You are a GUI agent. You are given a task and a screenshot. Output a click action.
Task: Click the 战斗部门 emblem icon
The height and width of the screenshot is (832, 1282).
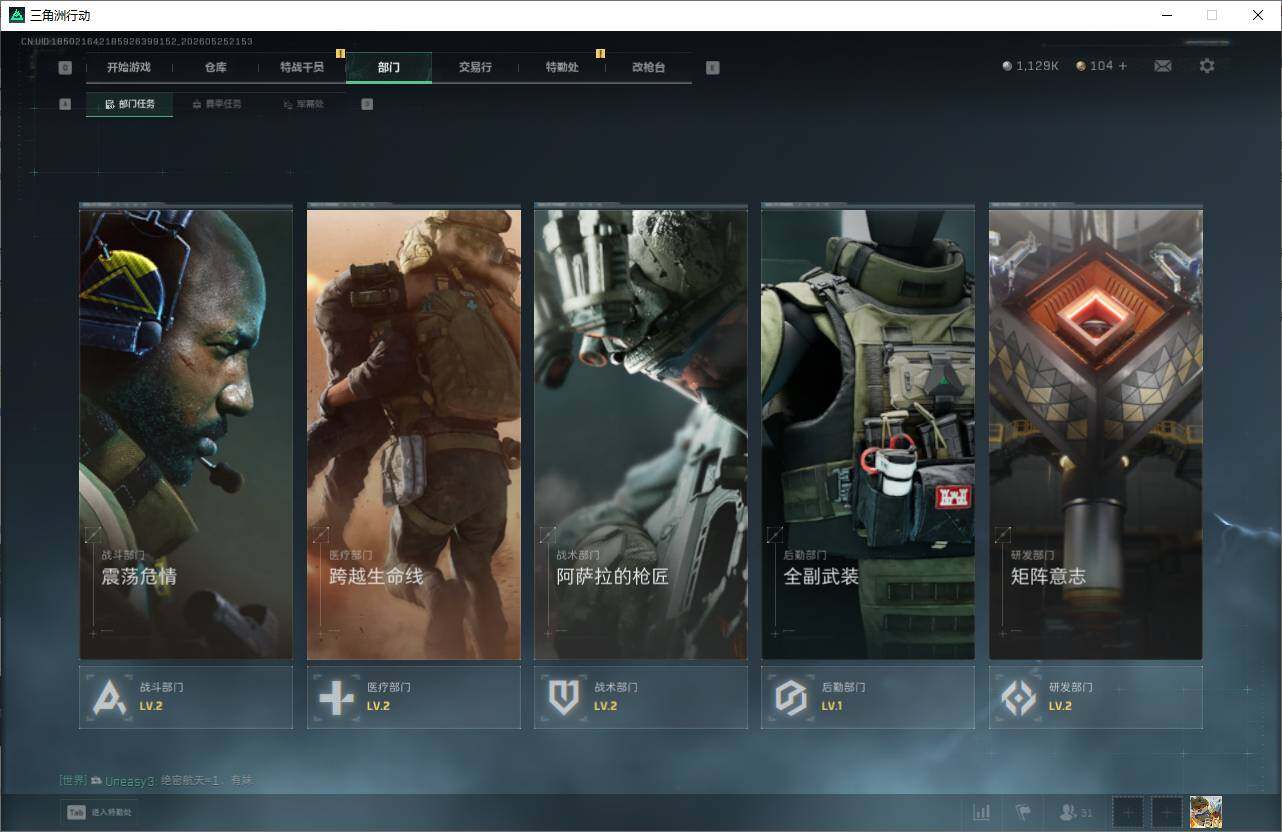point(109,697)
